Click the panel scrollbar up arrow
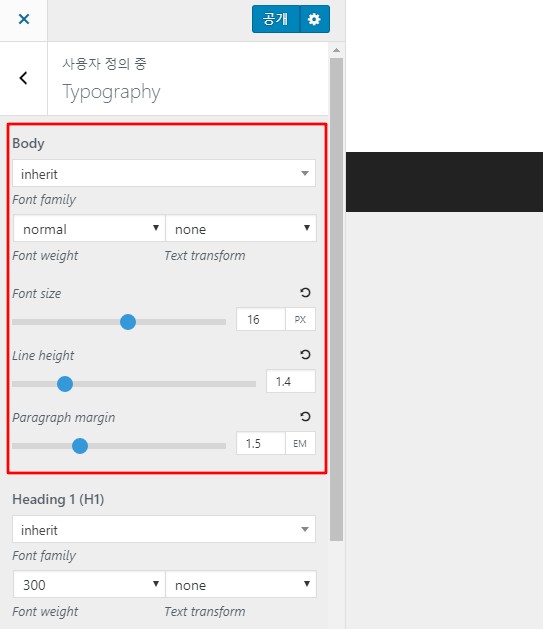 click(336, 51)
